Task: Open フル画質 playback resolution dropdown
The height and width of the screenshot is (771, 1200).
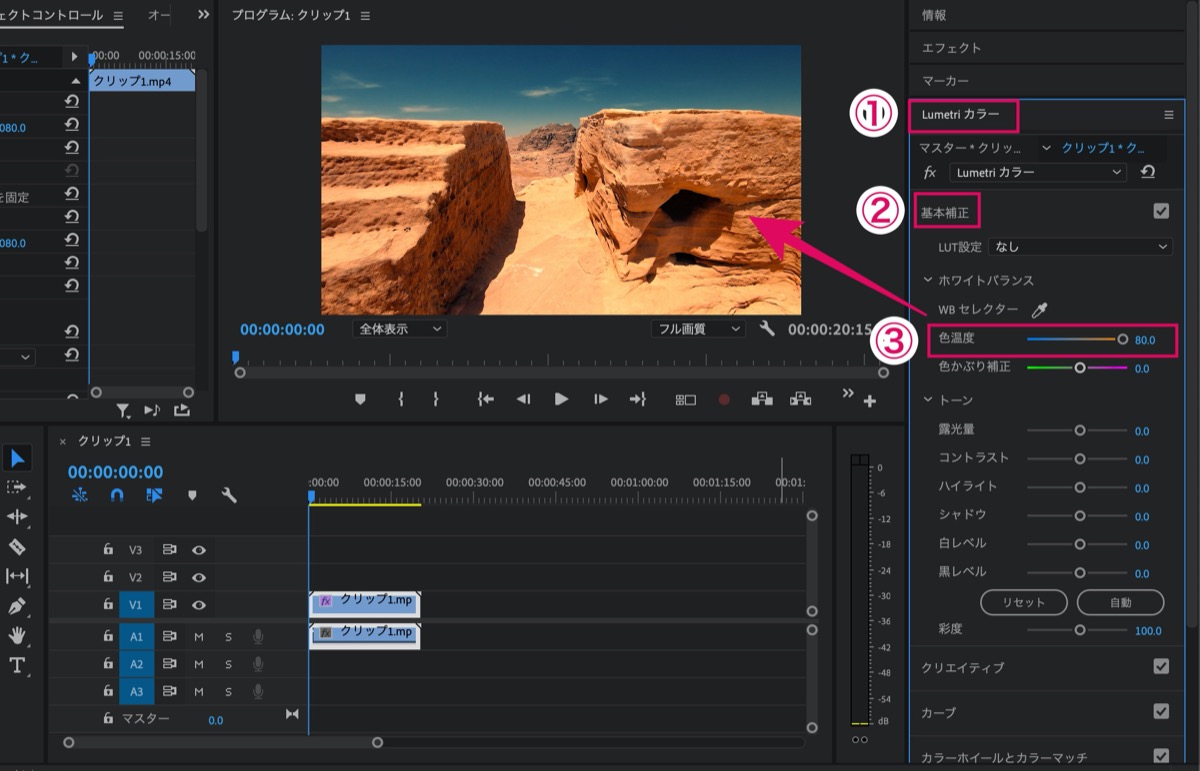Action: click(x=698, y=329)
